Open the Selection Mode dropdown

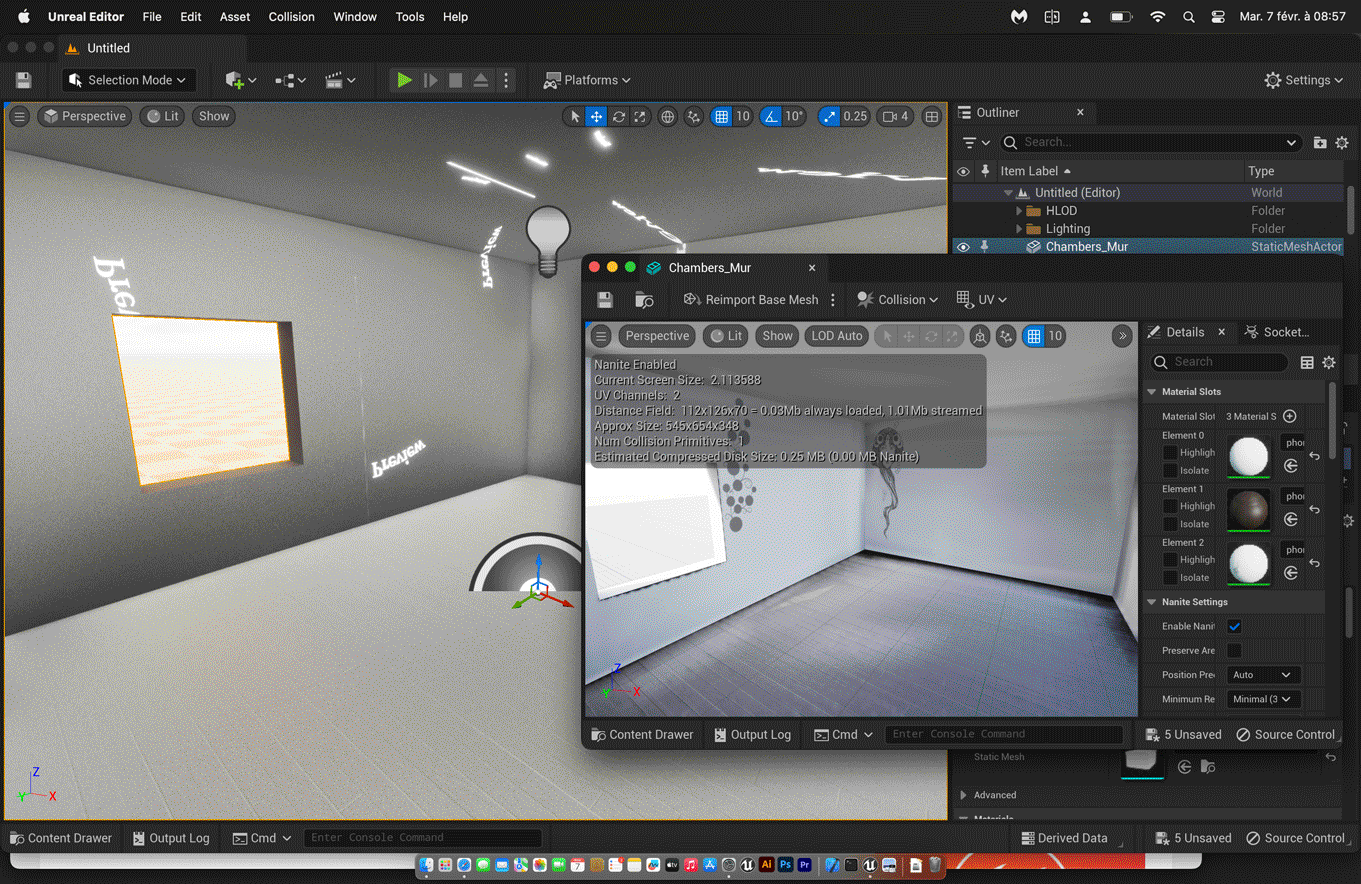129,80
